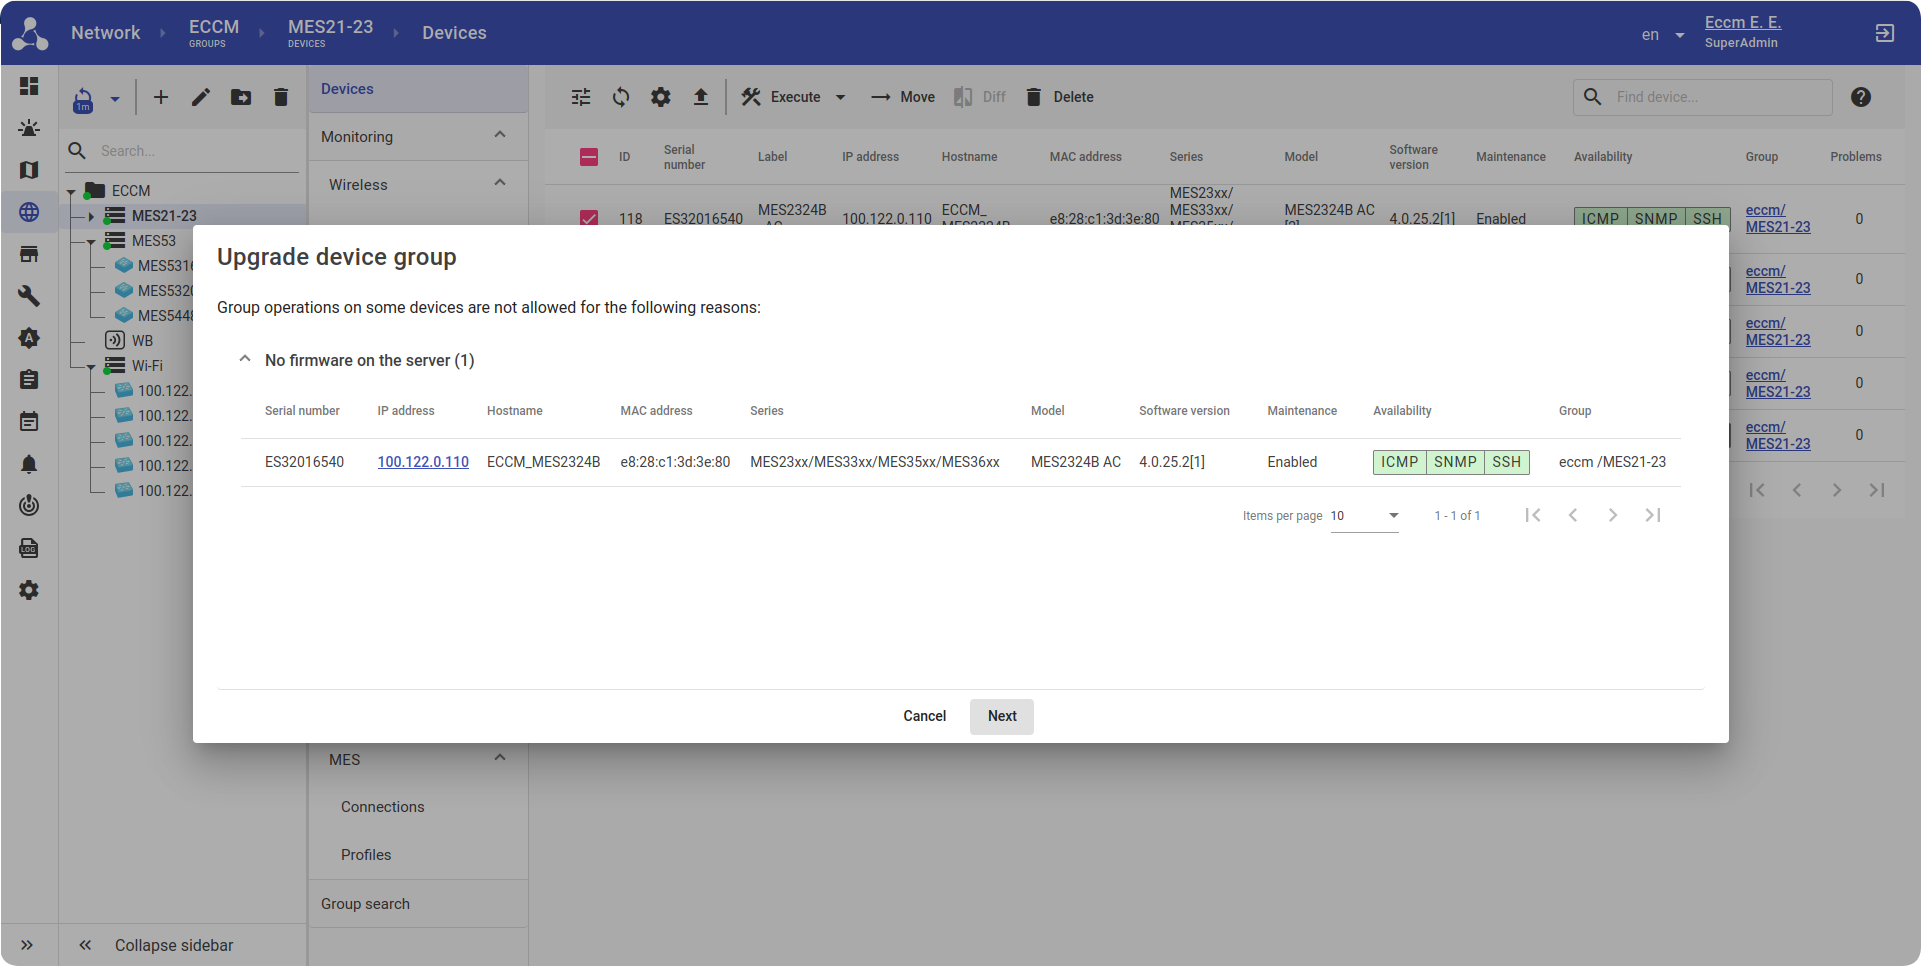1921x966 pixels.
Task: Toggle the select-all checkbox in table header
Action: 589,157
